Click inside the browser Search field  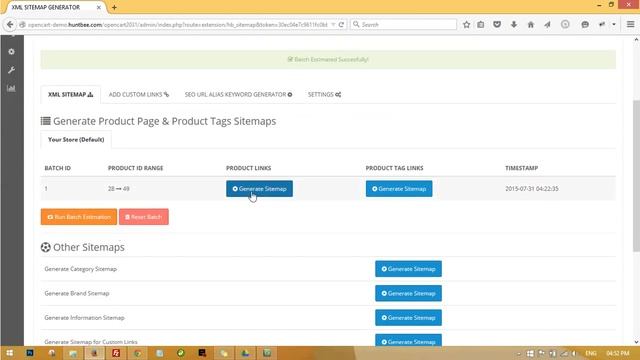click(403, 24)
